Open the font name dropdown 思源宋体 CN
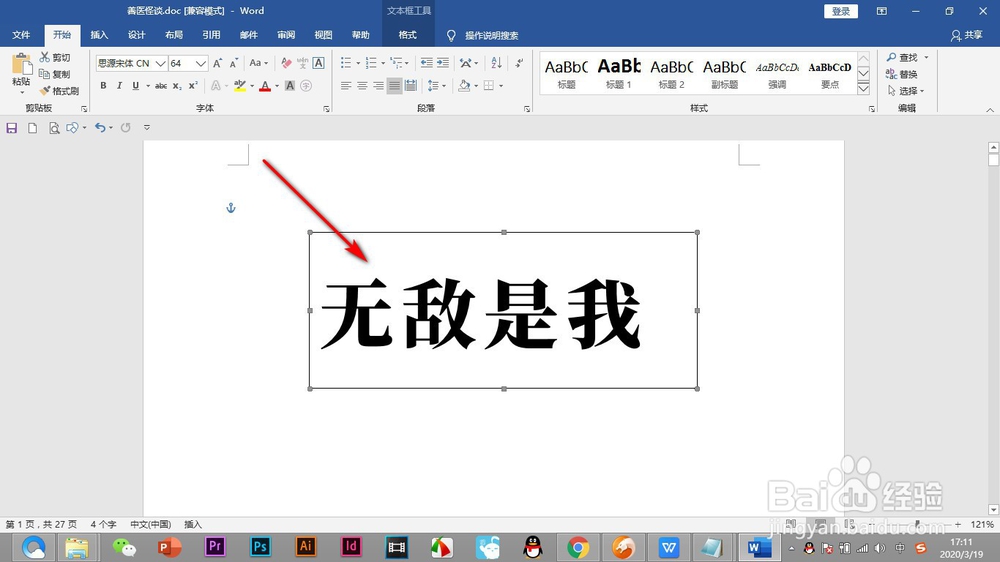This screenshot has height=562, width=1000. click(161, 63)
